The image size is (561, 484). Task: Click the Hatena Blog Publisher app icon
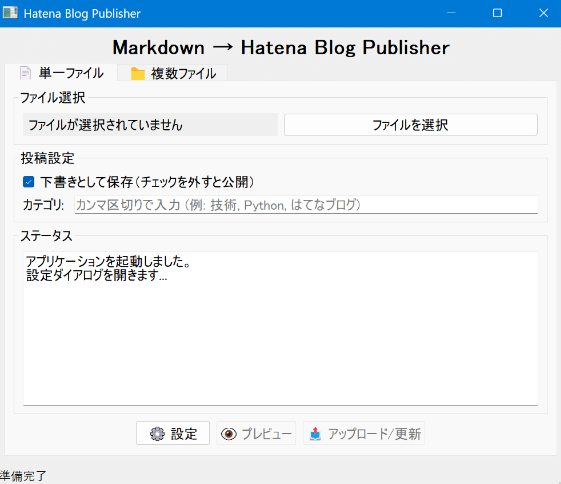(10, 13)
